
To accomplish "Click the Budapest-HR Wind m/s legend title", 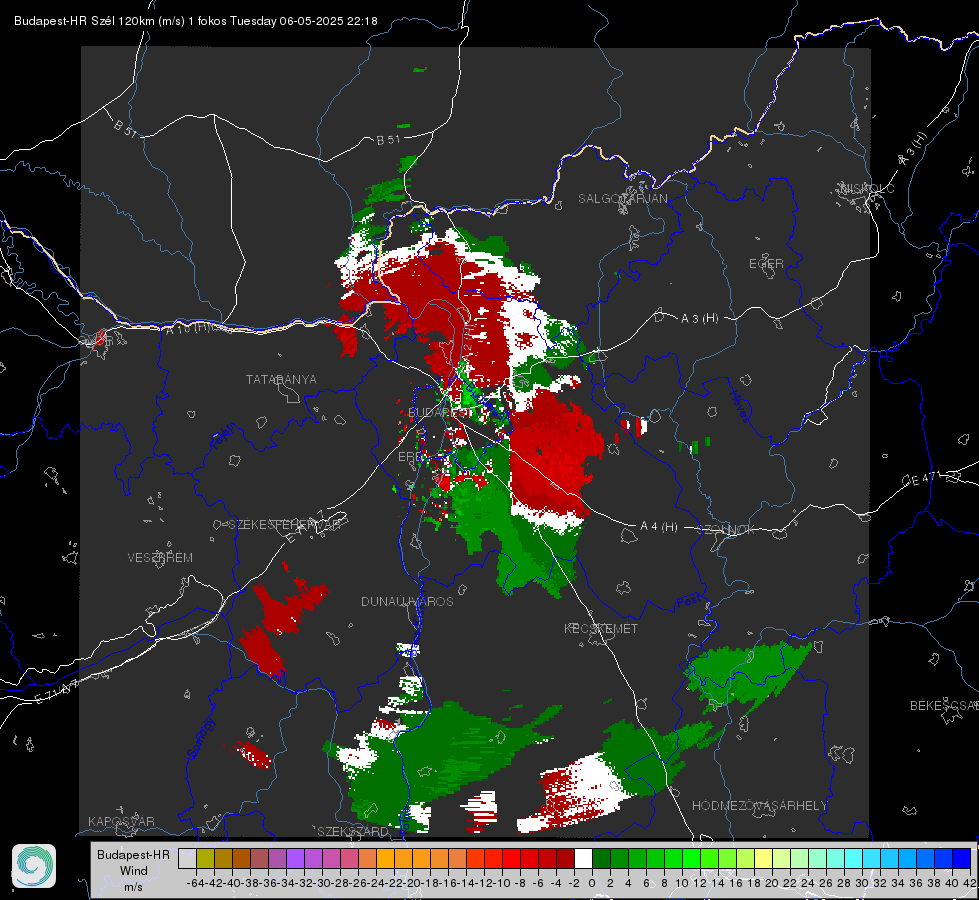I will tap(134, 871).
